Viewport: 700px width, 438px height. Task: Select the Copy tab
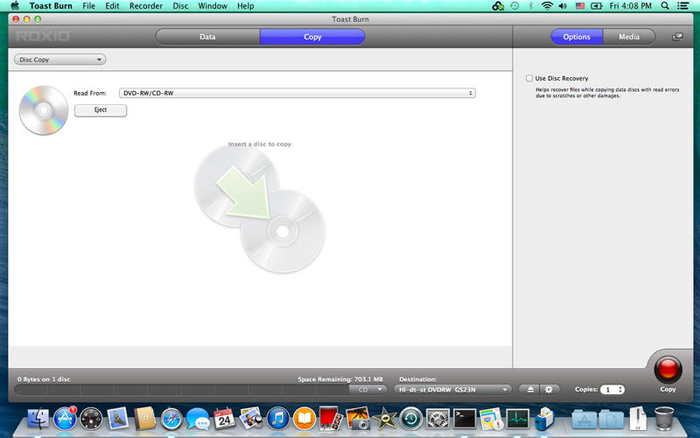point(312,37)
